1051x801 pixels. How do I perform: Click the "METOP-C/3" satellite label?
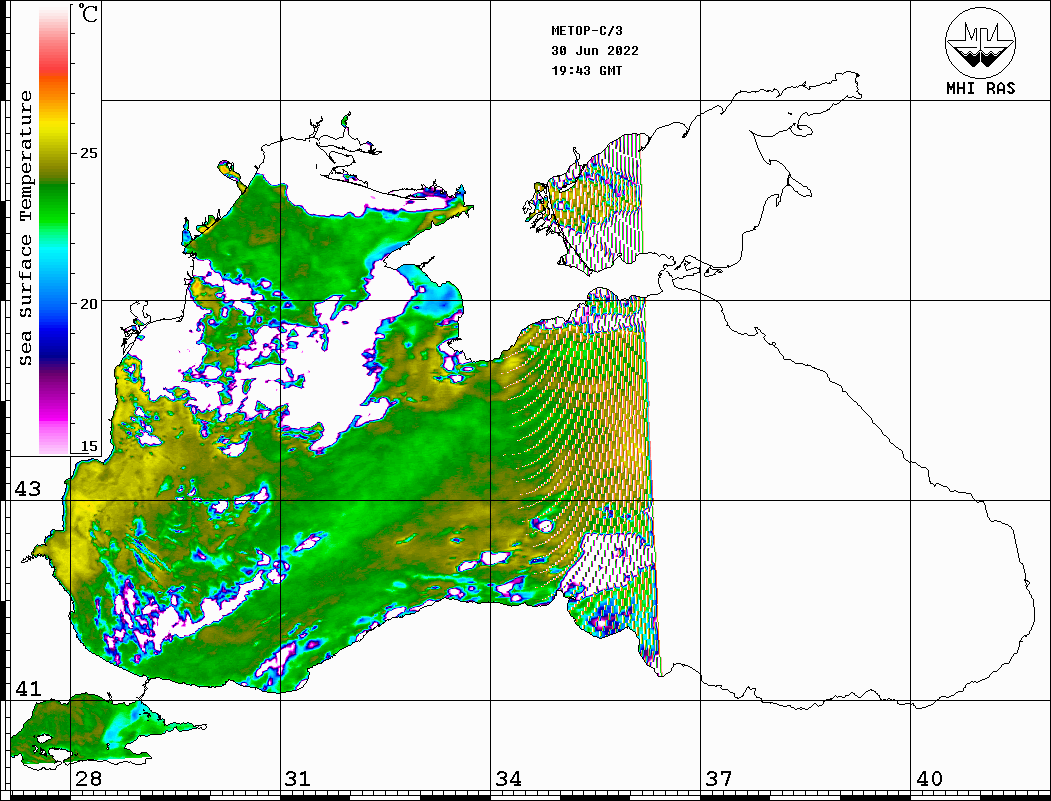(587, 31)
